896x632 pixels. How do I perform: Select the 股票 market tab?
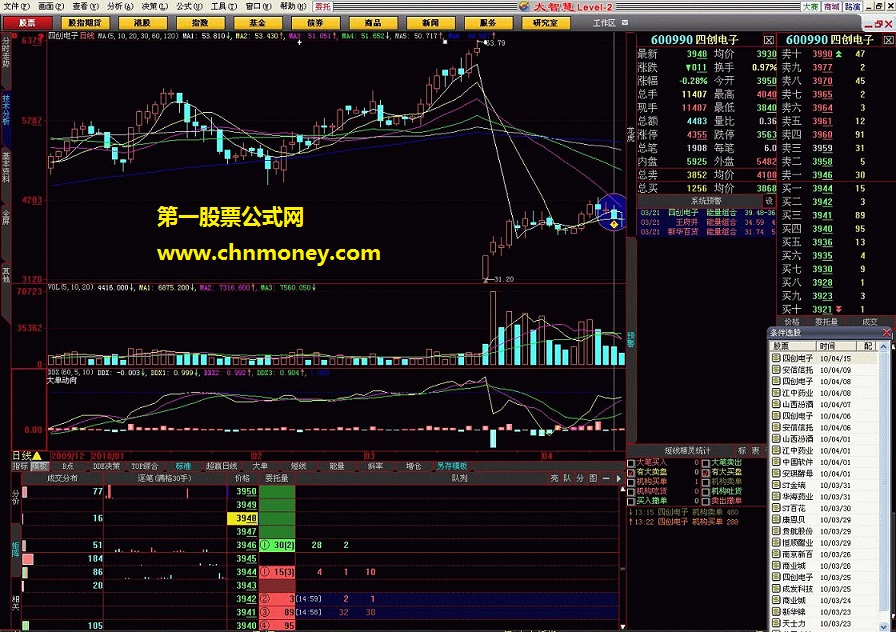tap(27, 23)
